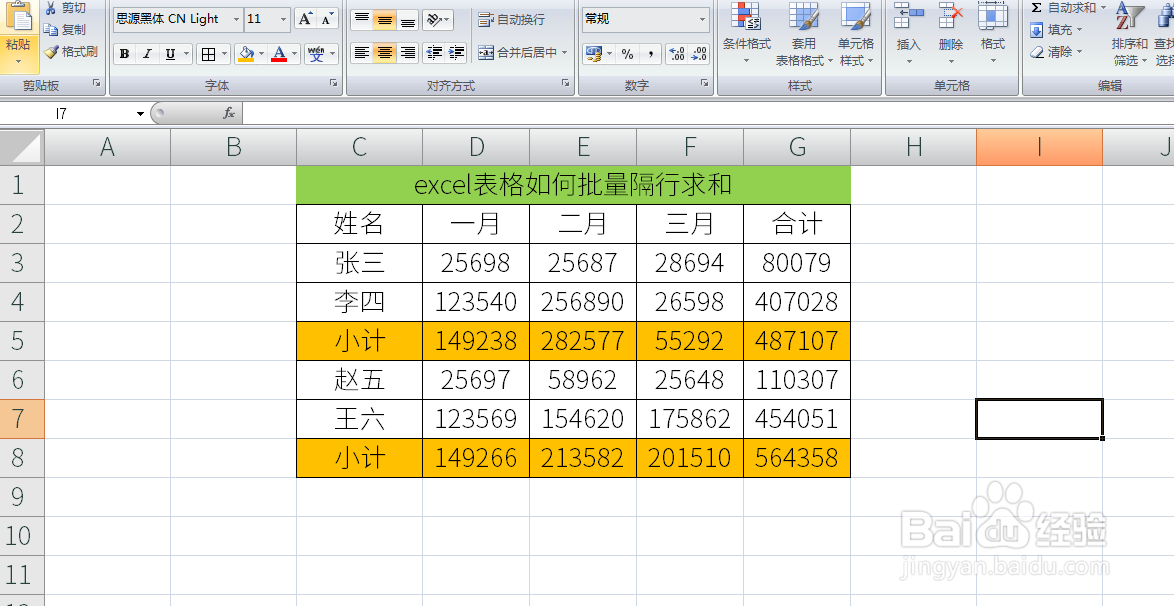
Task: Set bottom vertical alignment
Action: [x=407, y=19]
